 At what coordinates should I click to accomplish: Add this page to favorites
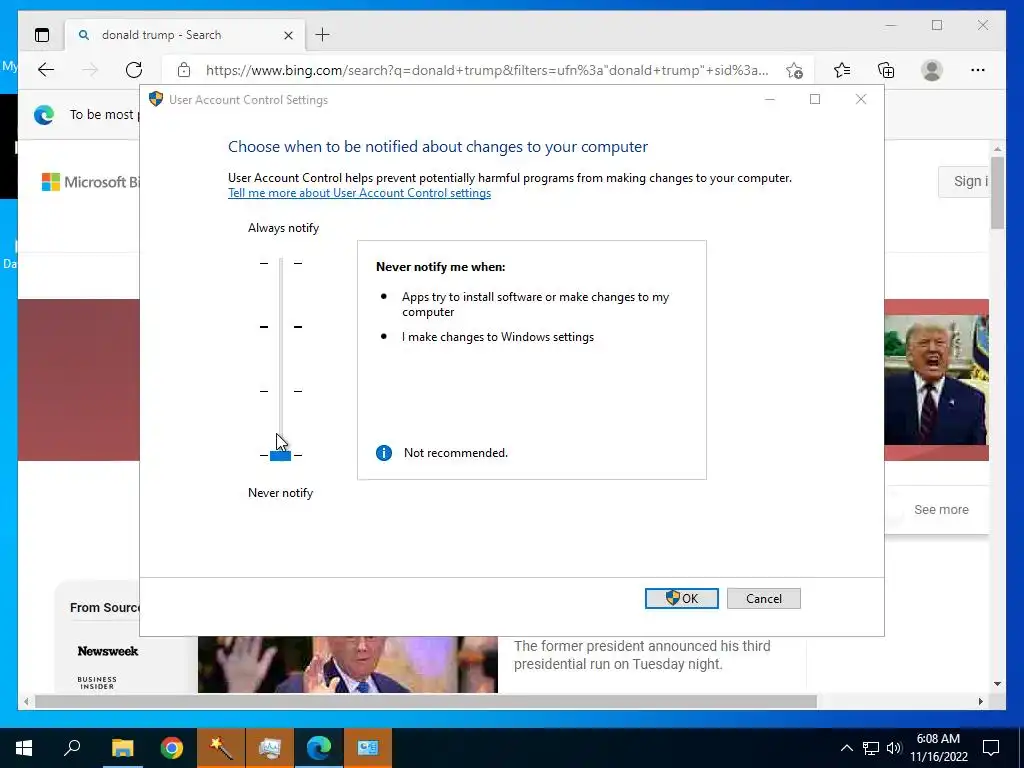(794, 71)
